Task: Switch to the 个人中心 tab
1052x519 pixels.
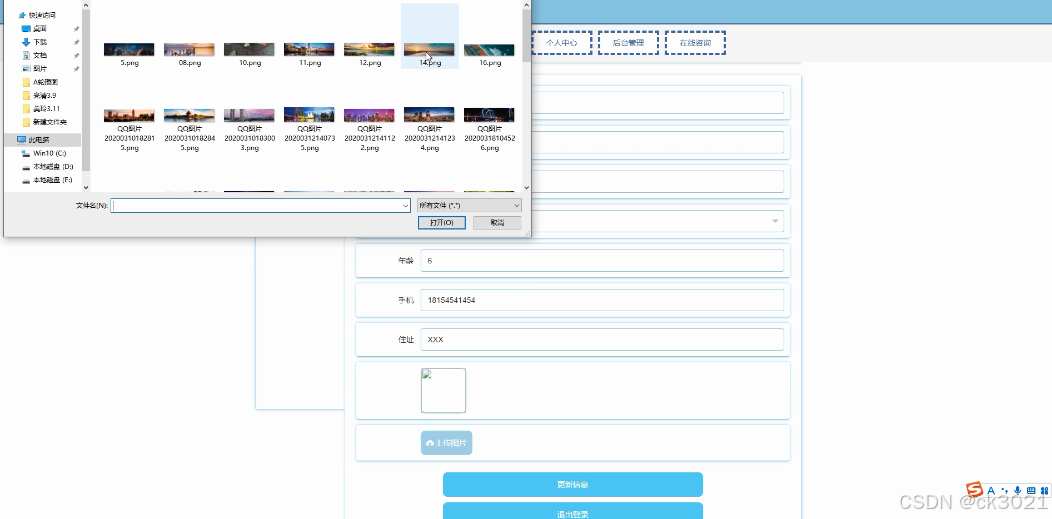Action: point(562,42)
